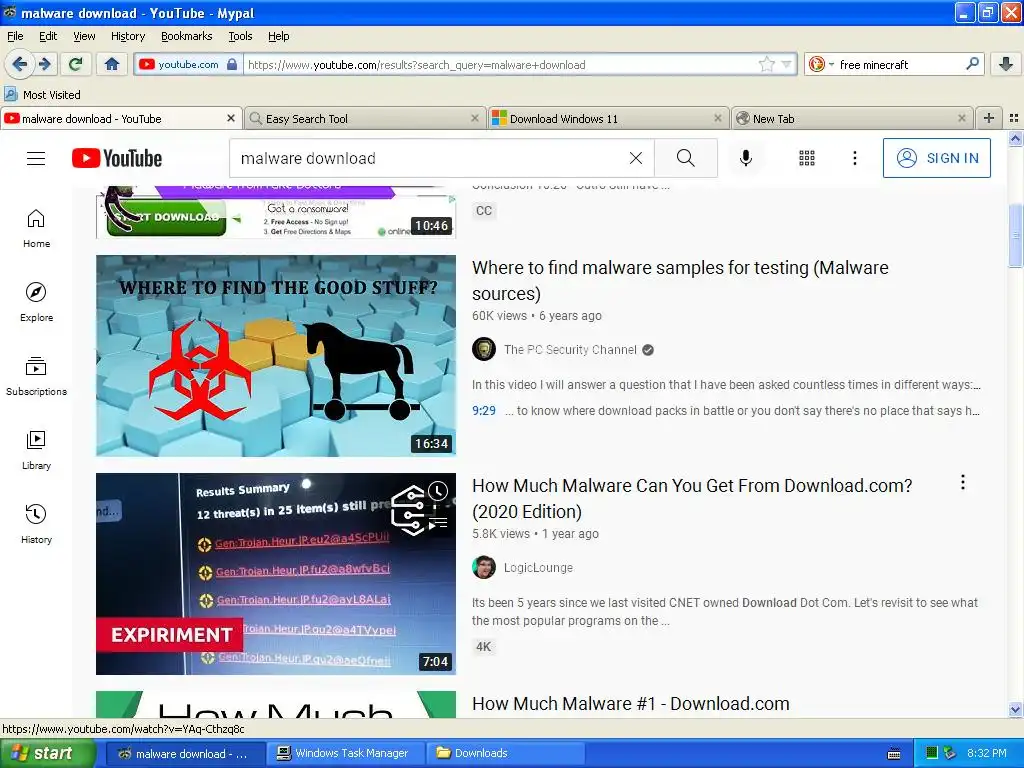The height and width of the screenshot is (768, 1024).
Task: Open History in YouTube sidebar
Action: tap(36, 524)
